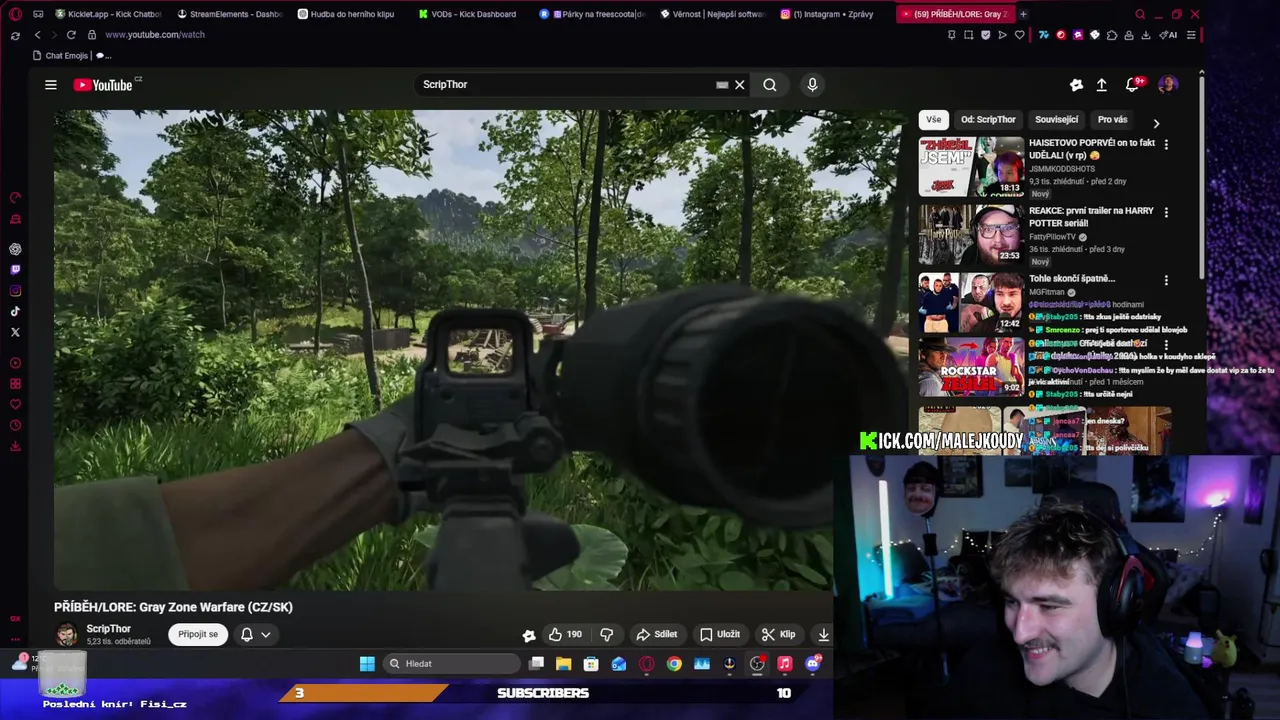Screen dimensions: 1280x720
Task: Open the bookmarks heart in Opera sidebar
Action: 15,404
